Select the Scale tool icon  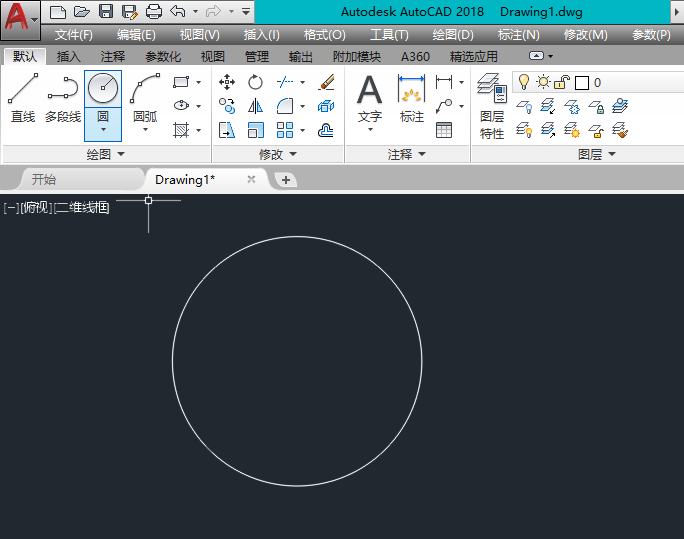pyautogui.click(x=255, y=130)
